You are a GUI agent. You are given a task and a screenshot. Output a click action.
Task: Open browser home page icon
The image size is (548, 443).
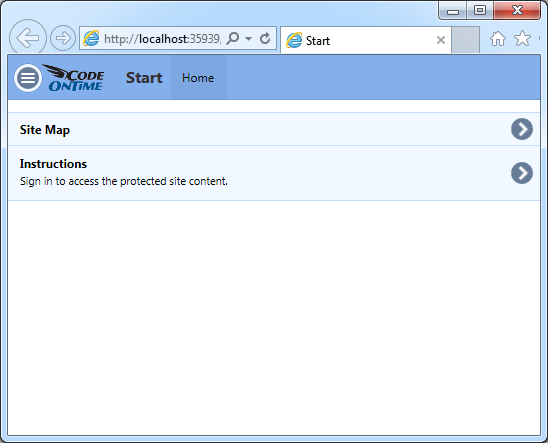[x=498, y=38]
